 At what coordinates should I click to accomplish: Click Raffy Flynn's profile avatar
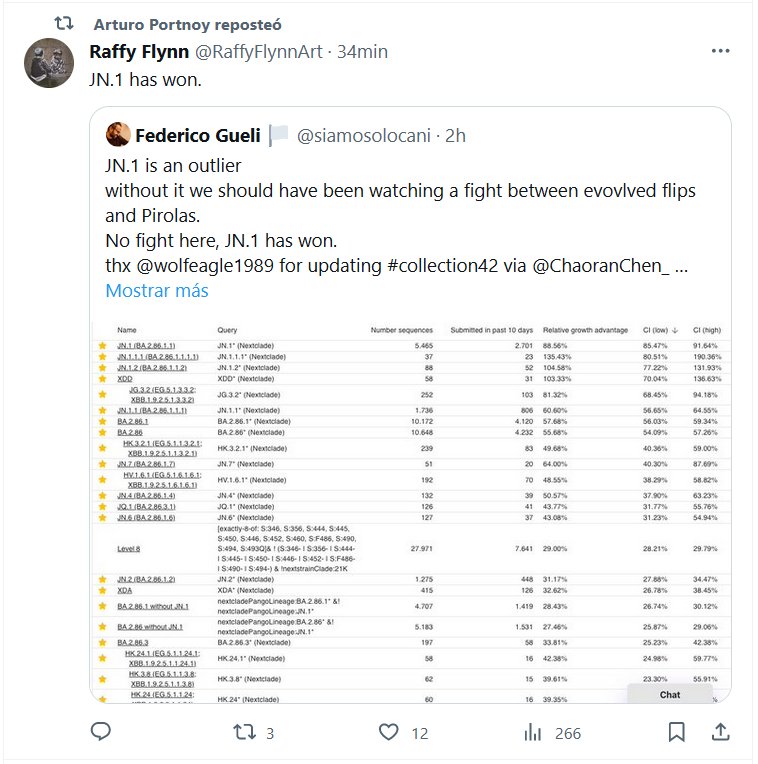(x=47, y=62)
